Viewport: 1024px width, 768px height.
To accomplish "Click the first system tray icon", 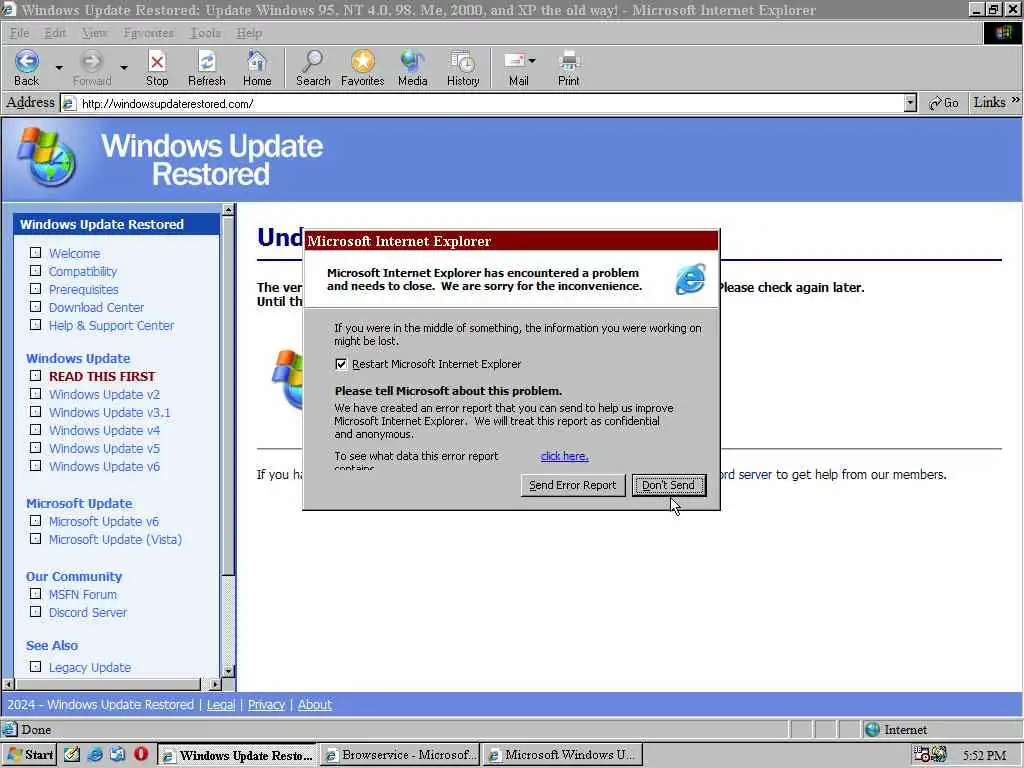I will pyautogui.click(x=921, y=754).
